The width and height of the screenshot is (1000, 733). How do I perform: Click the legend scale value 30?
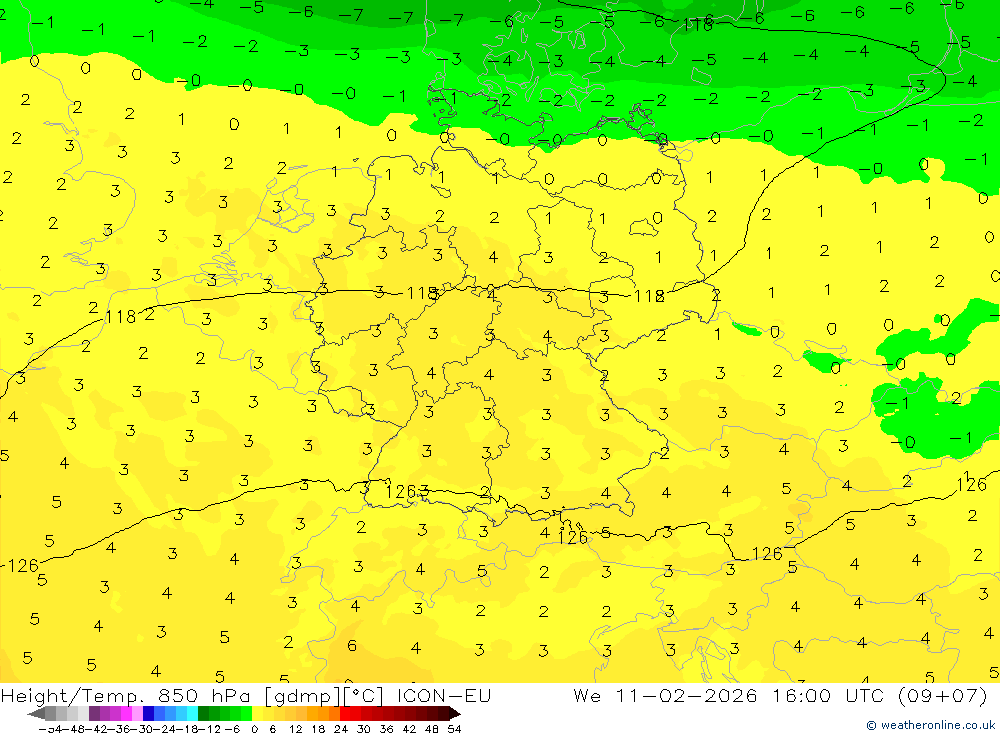(x=364, y=729)
